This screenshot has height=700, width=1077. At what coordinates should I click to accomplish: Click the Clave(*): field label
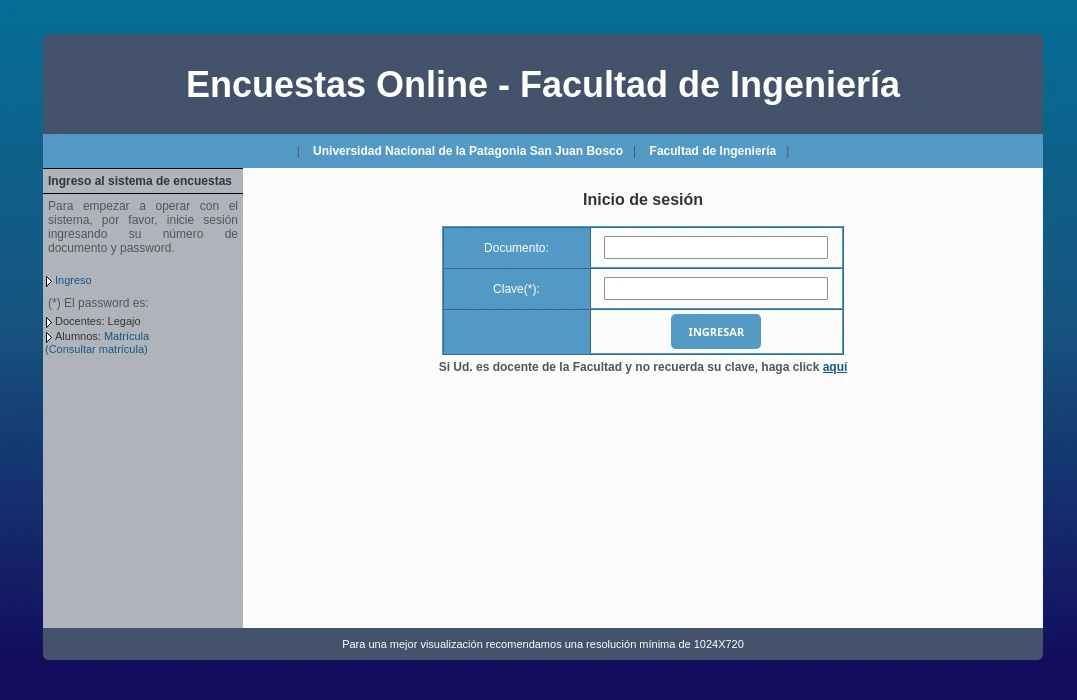(516, 289)
